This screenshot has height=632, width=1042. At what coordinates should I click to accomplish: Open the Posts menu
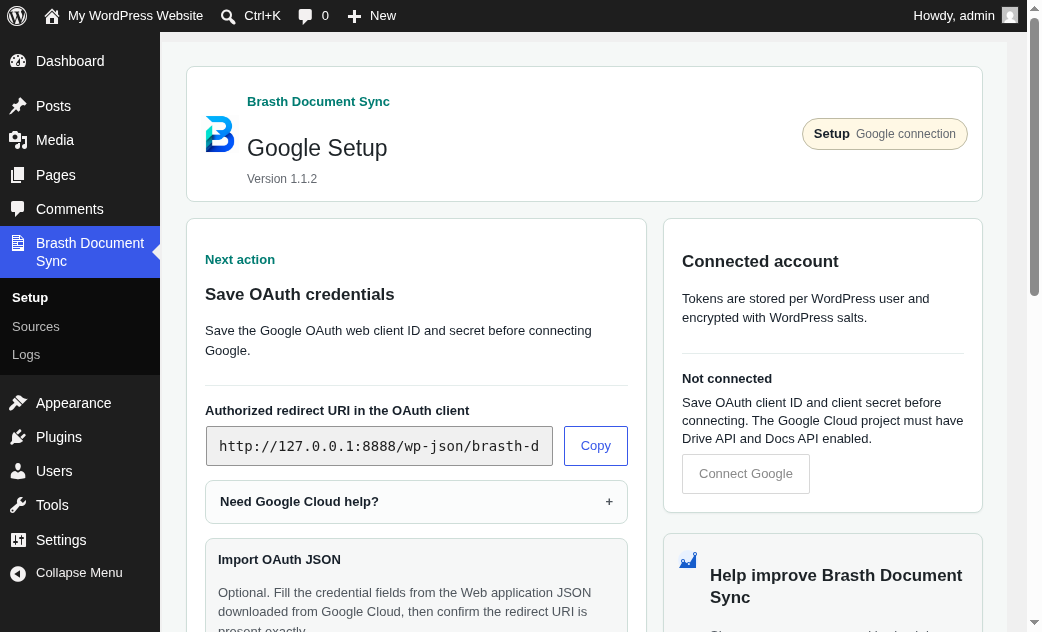(x=80, y=106)
